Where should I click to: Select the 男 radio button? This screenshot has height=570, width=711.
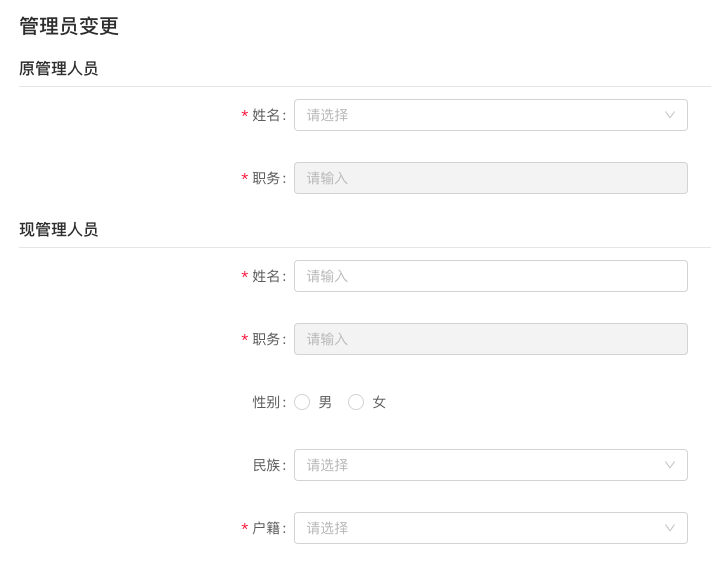[x=302, y=402]
